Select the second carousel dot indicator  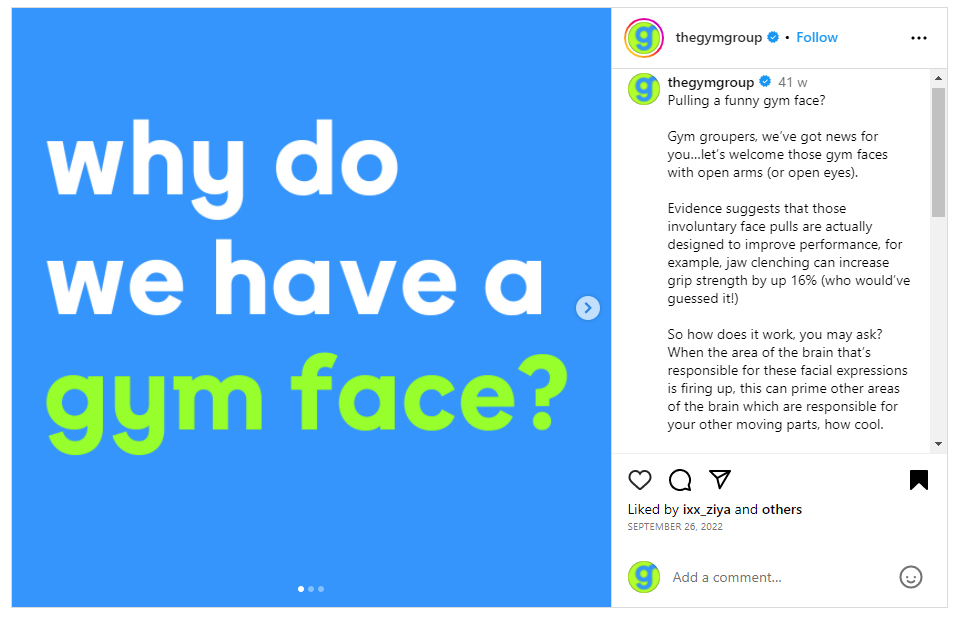311,589
